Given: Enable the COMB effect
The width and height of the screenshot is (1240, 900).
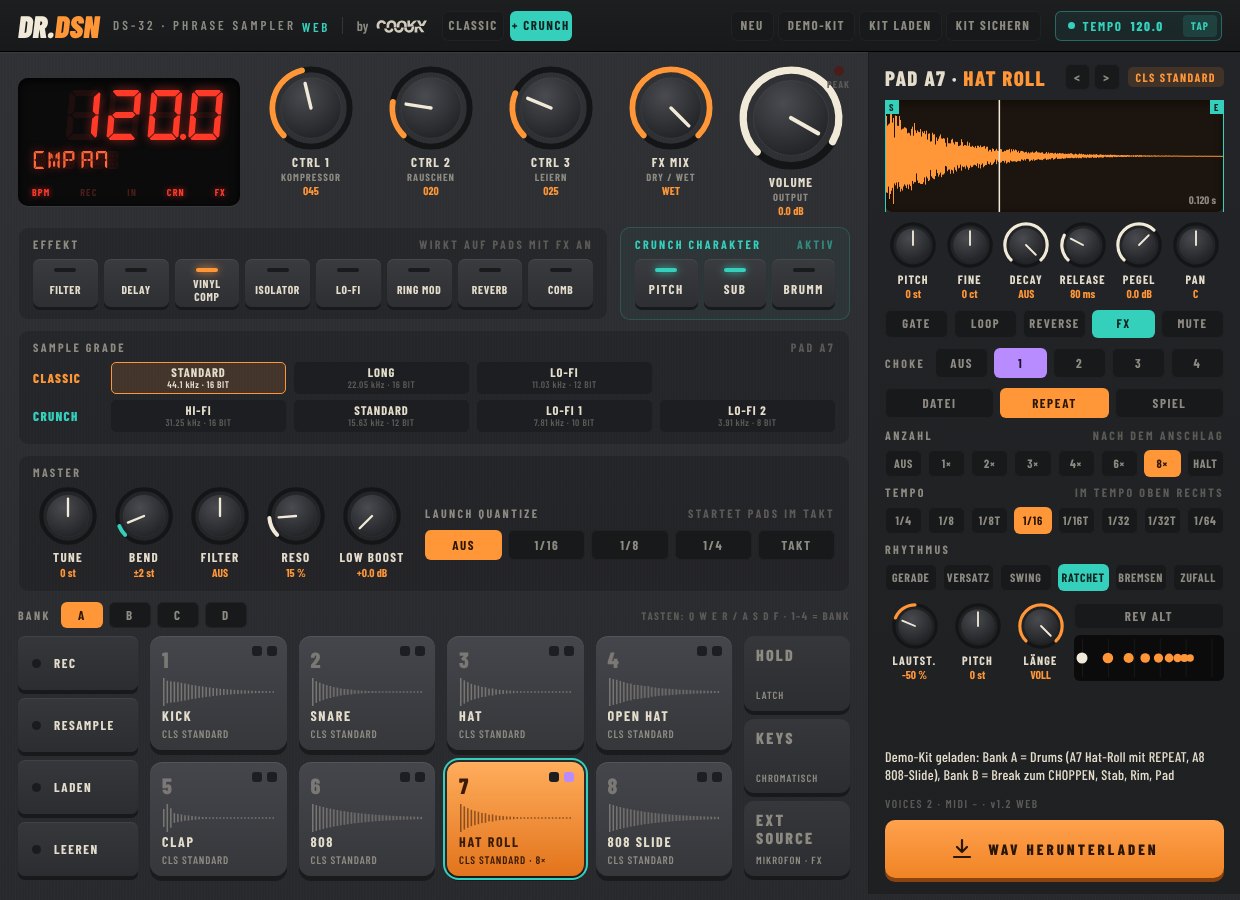Looking at the screenshot, I should pyautogui.click(x=561, y=285).
